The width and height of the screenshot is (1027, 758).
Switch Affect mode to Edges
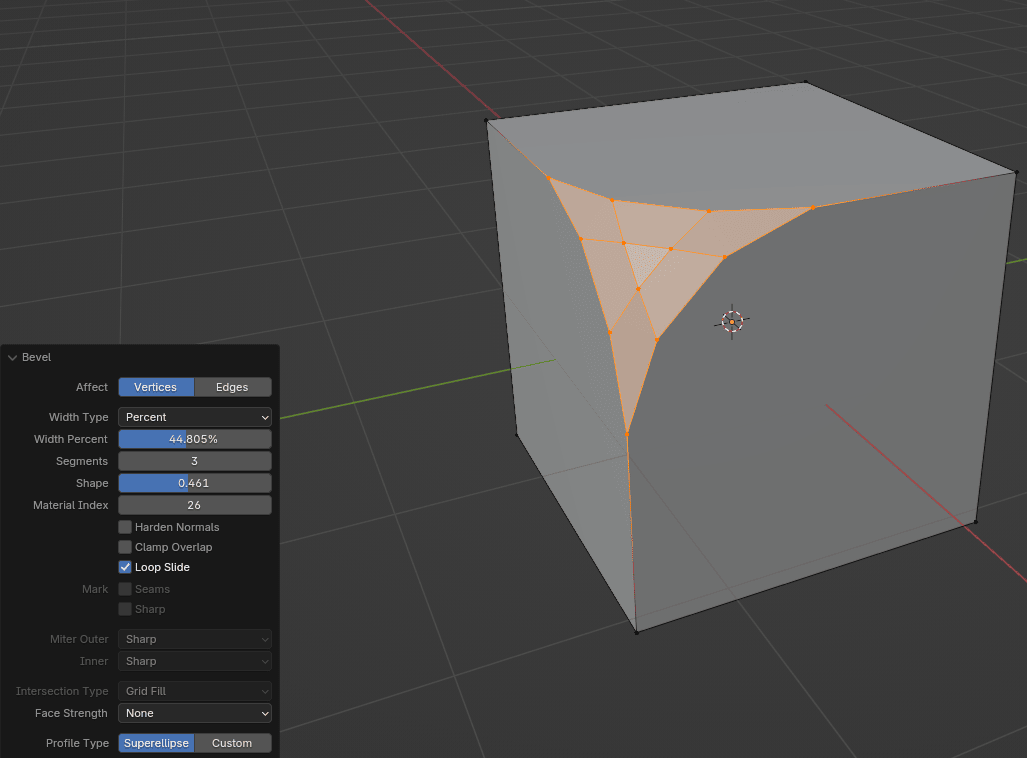232,387
